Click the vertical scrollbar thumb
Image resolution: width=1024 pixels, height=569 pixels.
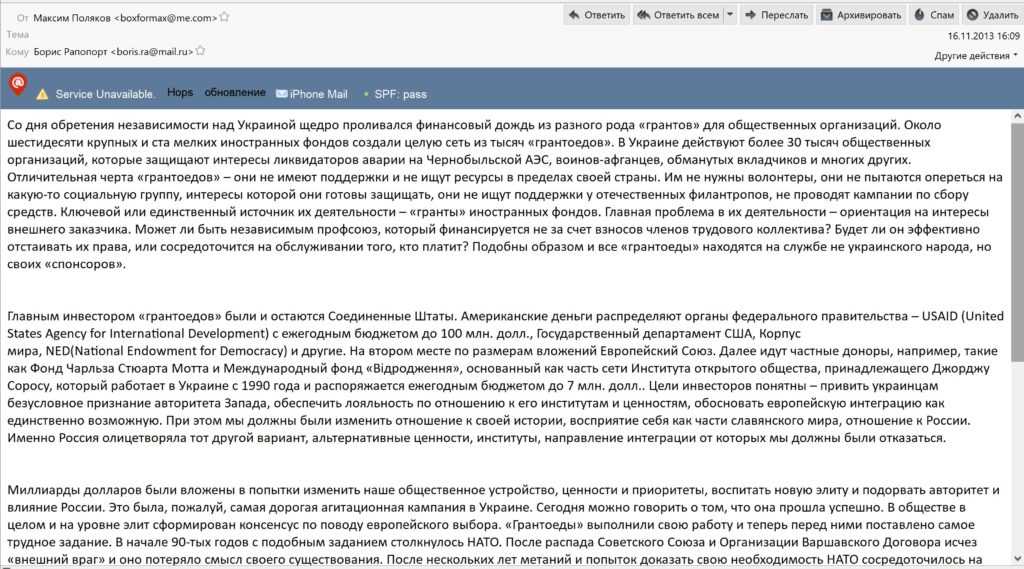[1017, 242]
